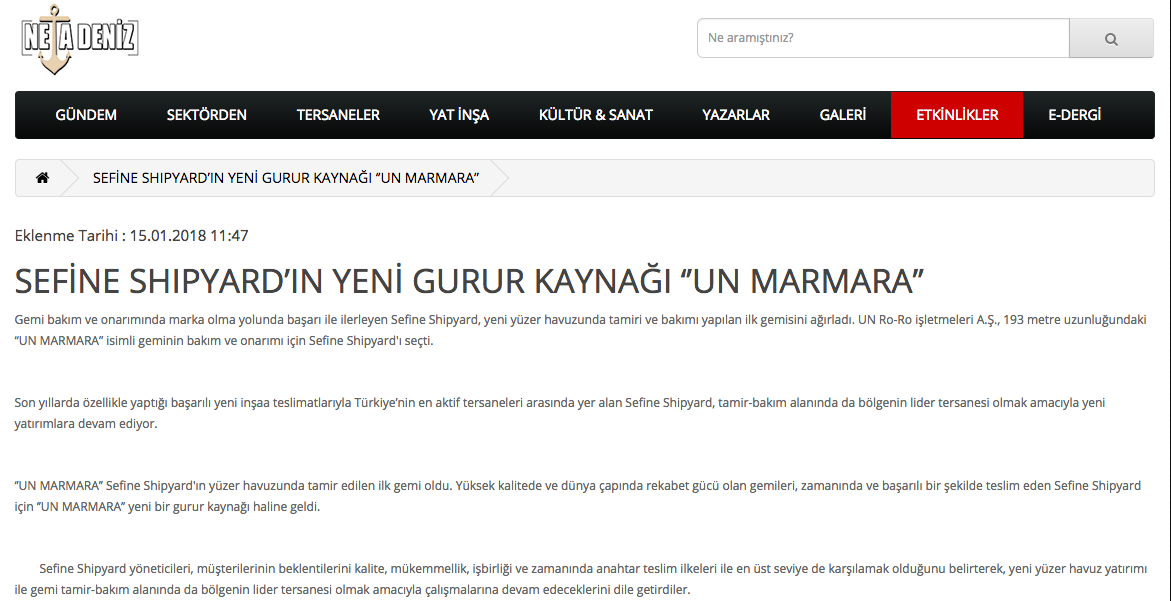Screen dimensions: 1171x601
Task: Open the GALERİ menu item
Action: click(842, 115)
